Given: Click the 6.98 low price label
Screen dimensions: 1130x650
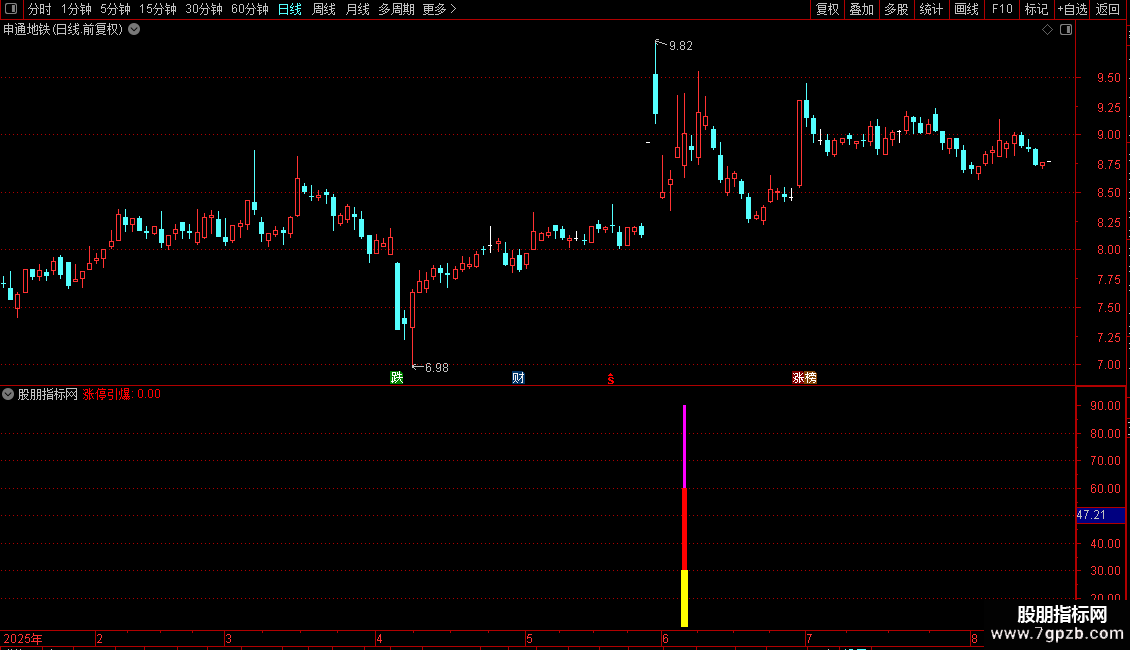Looking at the screenshot, I should pos(437,368).
